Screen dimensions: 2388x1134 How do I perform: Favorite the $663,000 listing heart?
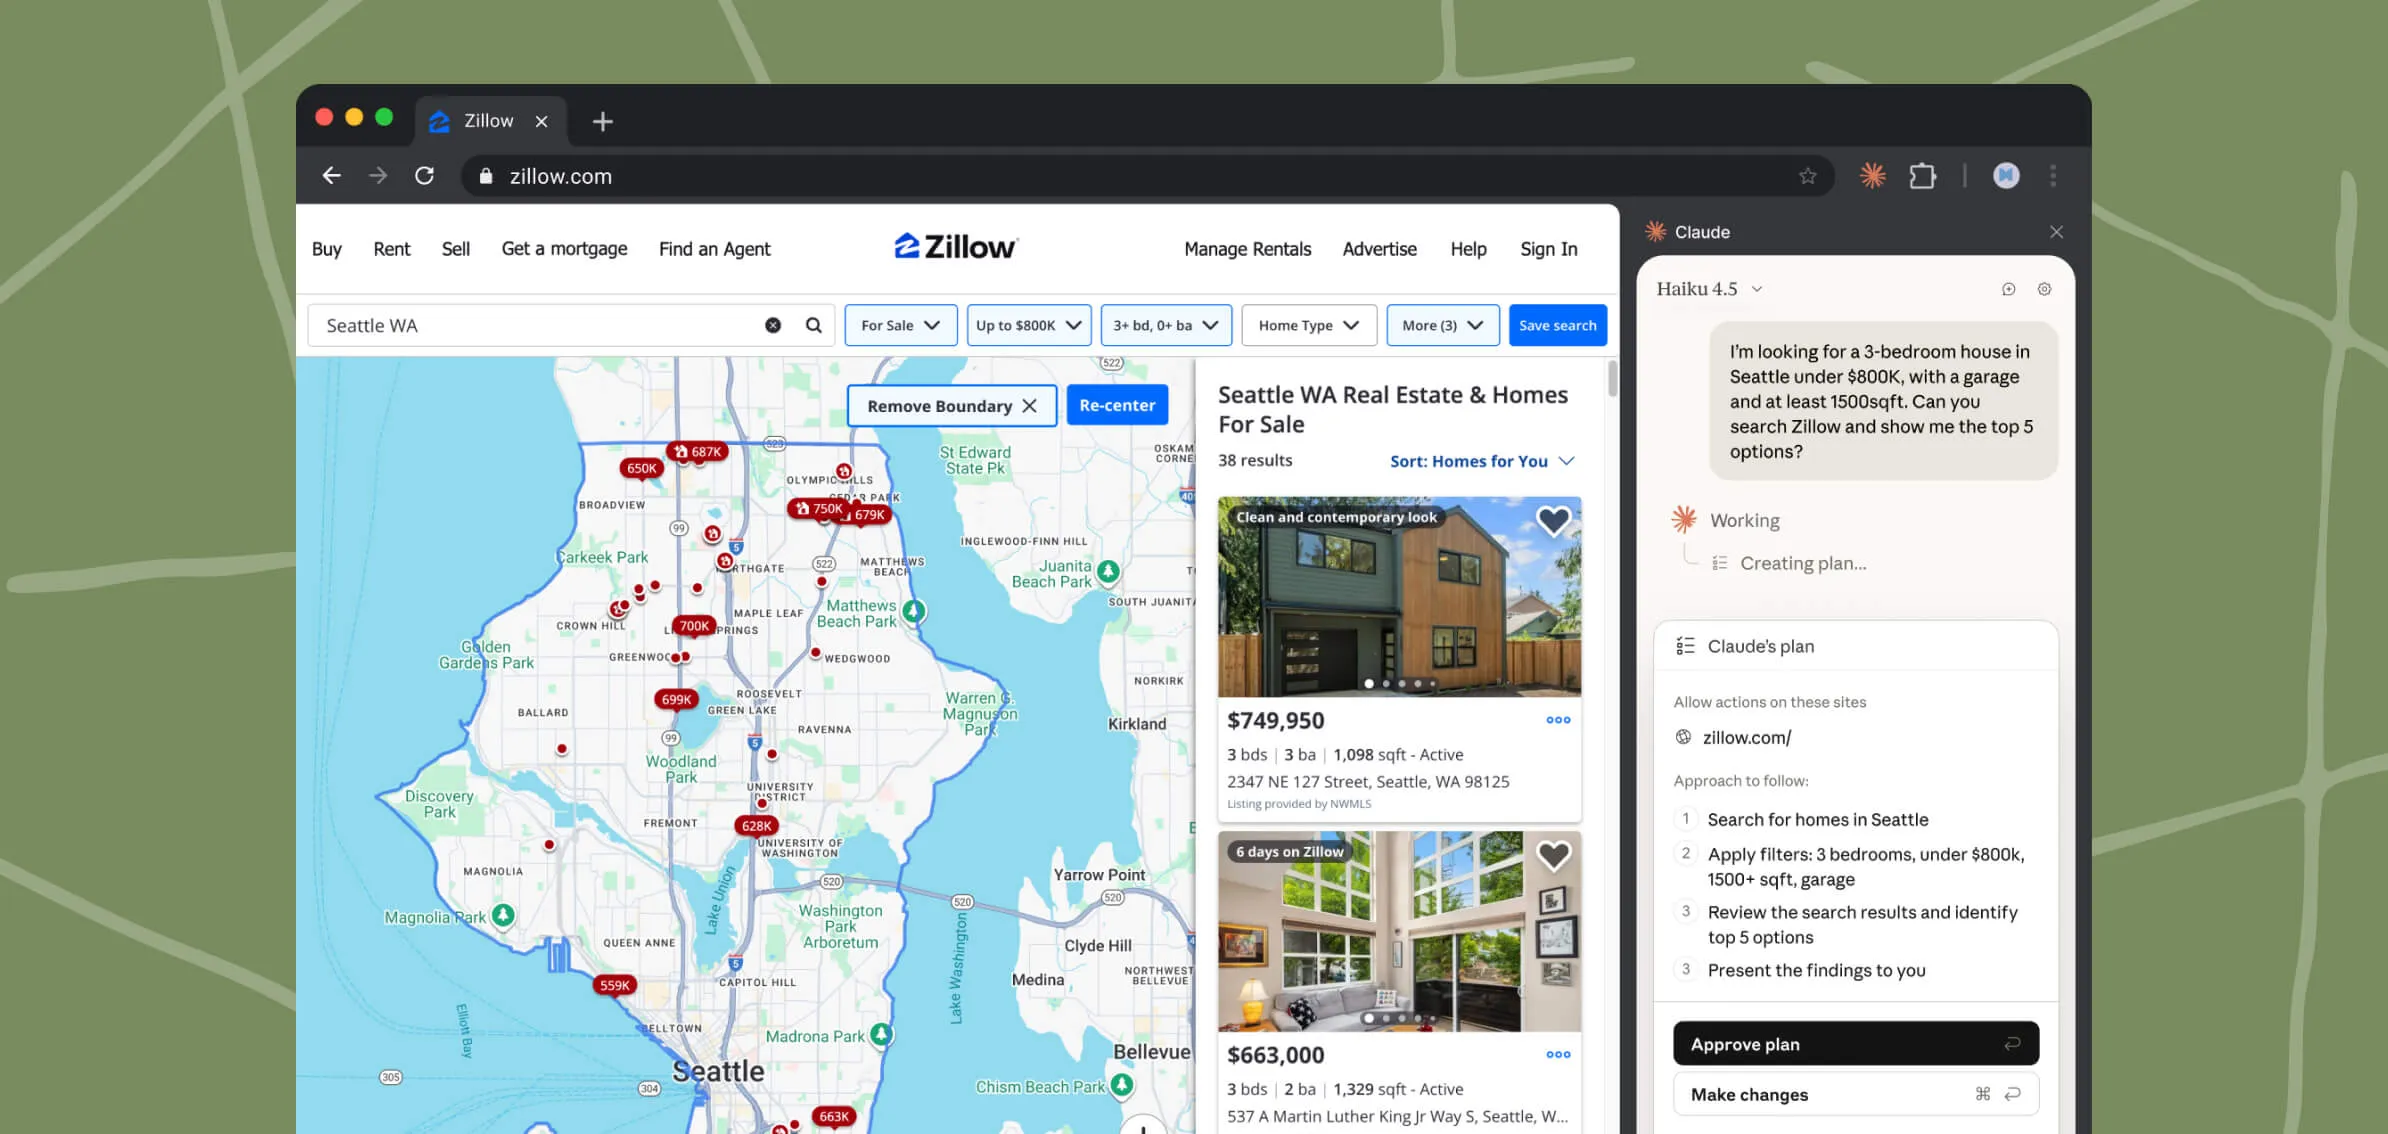[1553, 855]
